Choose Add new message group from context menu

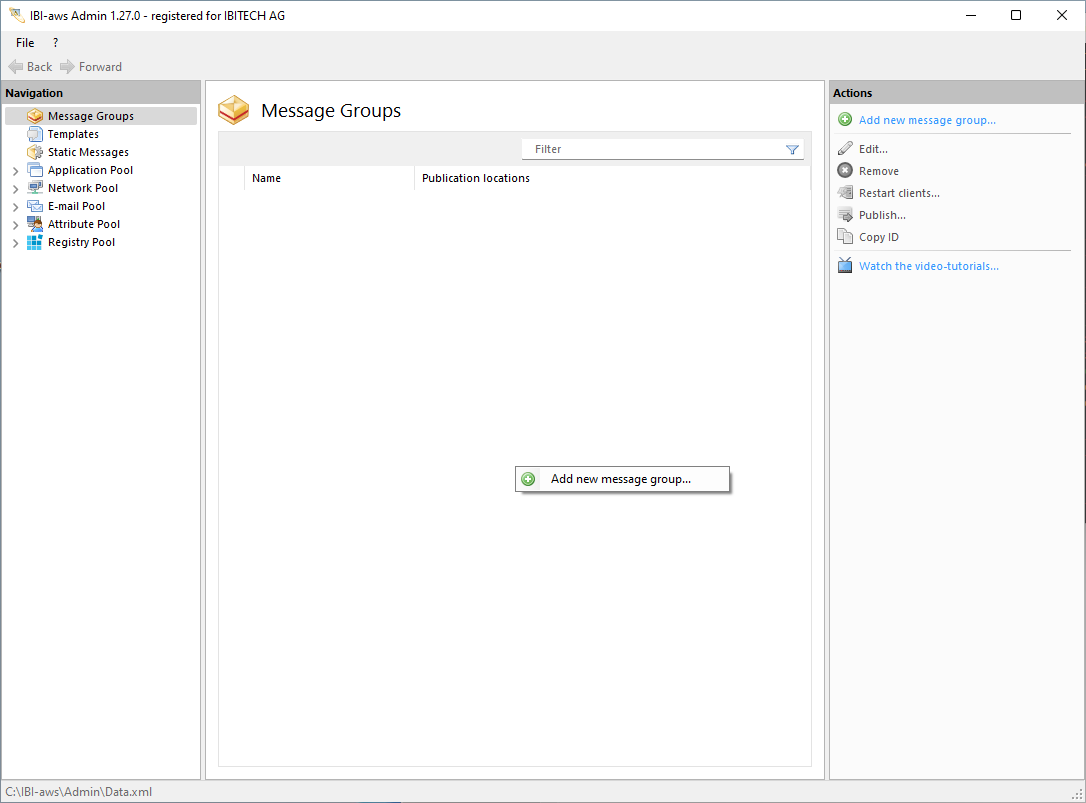(620, 479)
